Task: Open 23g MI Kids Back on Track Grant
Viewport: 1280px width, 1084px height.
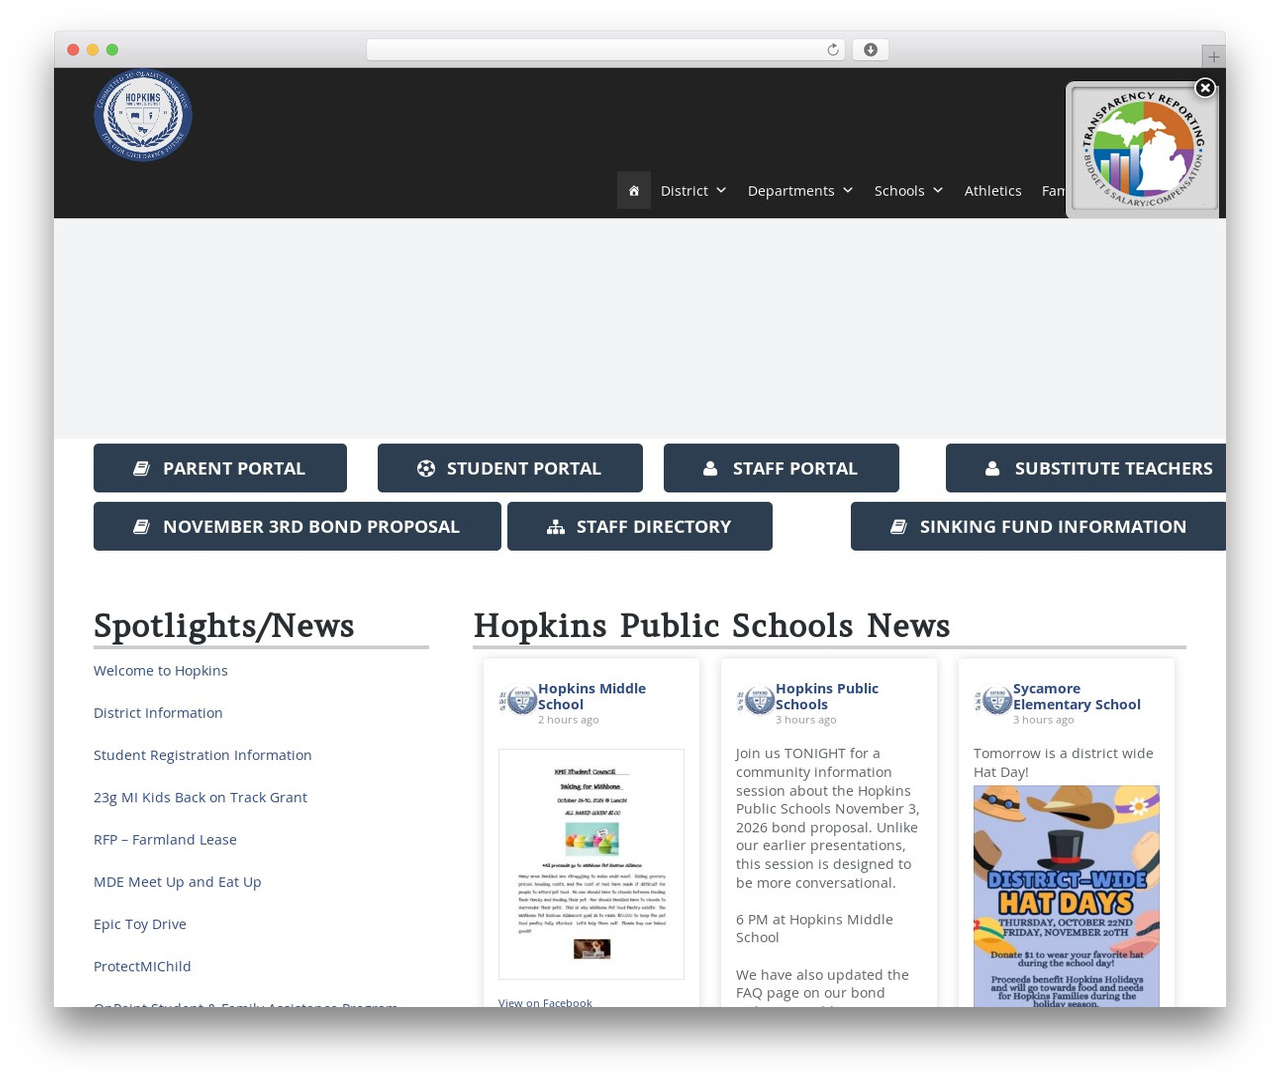Action: point(200,797)
